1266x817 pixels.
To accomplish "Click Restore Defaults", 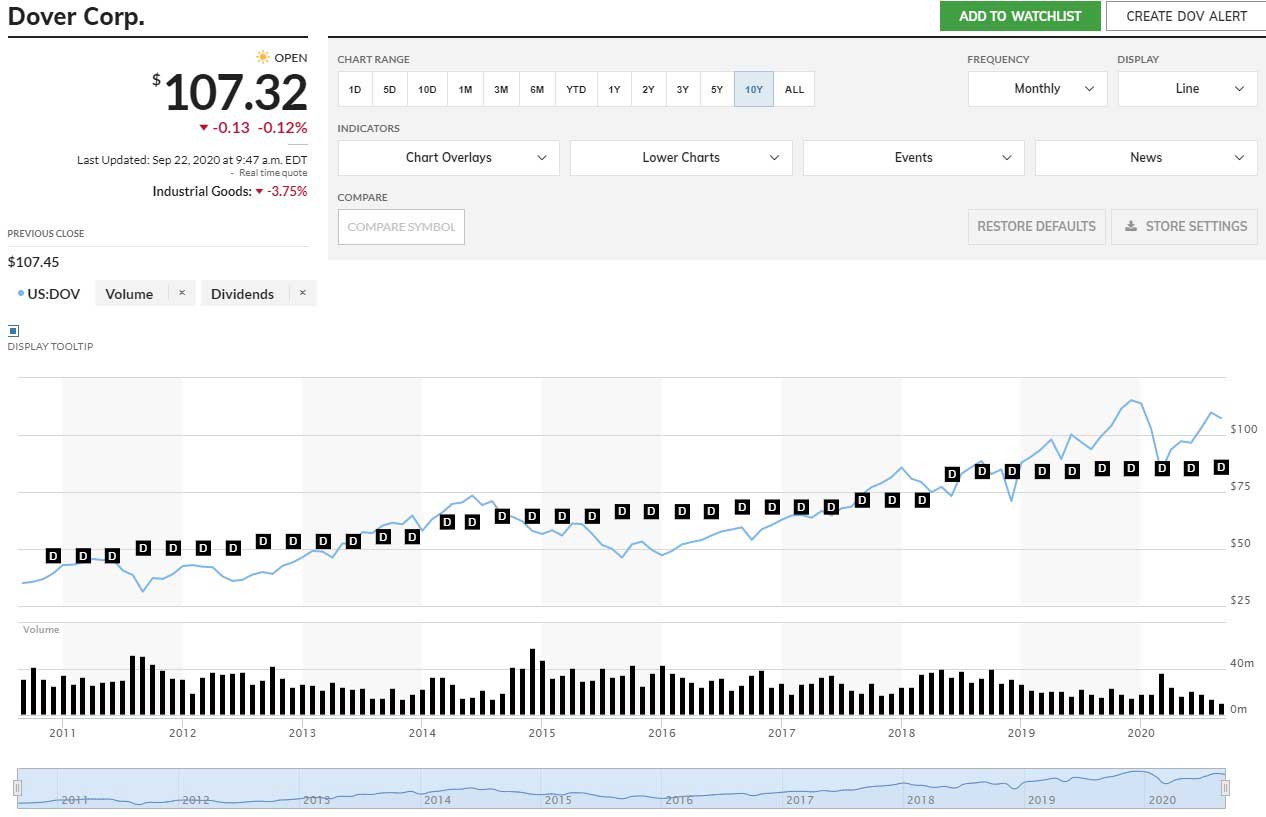I will pyautogui.click(x=1036, y=226).
